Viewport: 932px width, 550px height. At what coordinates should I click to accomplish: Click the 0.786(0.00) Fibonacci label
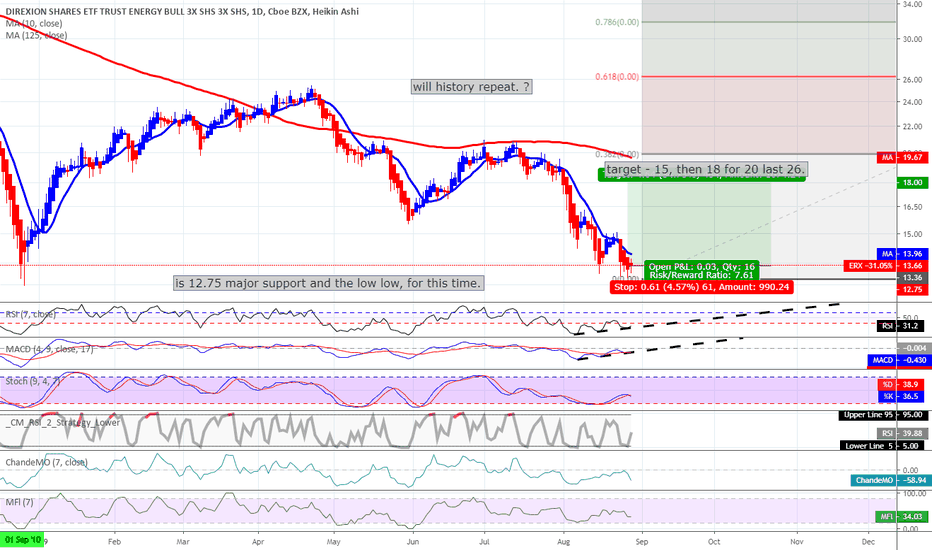pos(617,23)
